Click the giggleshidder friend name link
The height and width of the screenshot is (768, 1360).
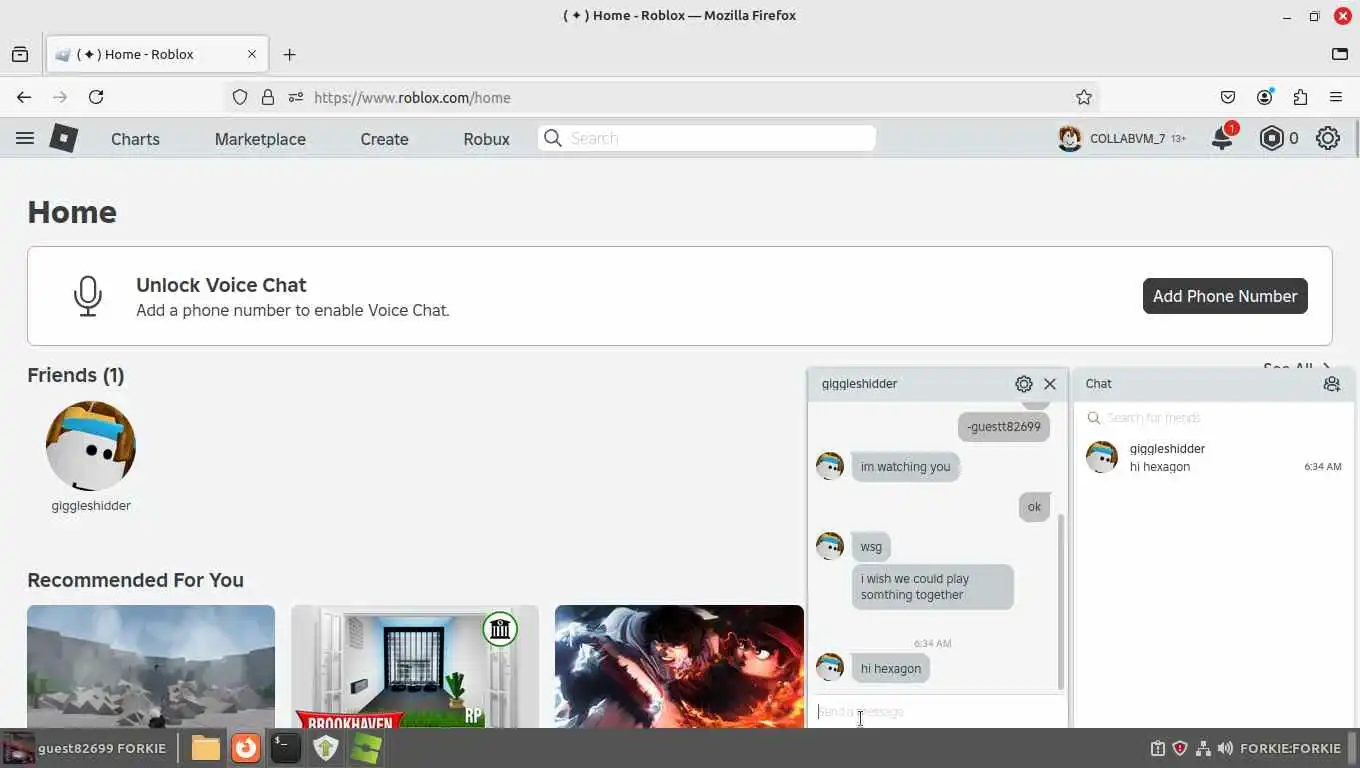(x=91, y=506)
